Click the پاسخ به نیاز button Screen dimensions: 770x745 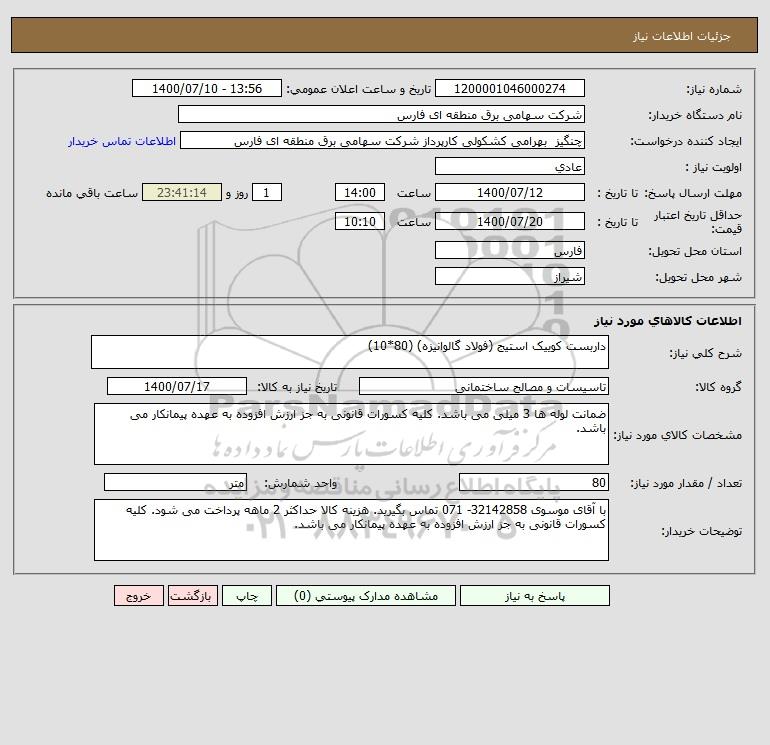534,596
